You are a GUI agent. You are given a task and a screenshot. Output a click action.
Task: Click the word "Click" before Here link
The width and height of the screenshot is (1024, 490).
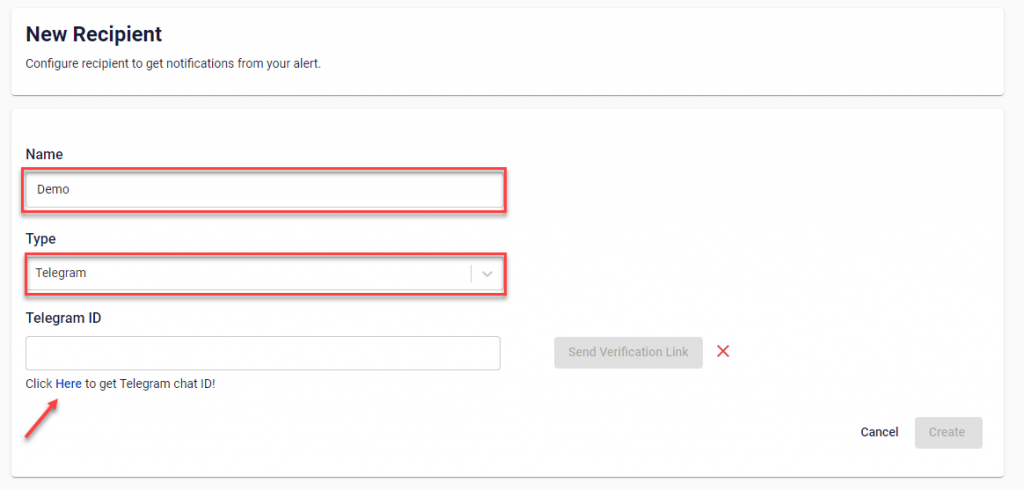point(39,384)
